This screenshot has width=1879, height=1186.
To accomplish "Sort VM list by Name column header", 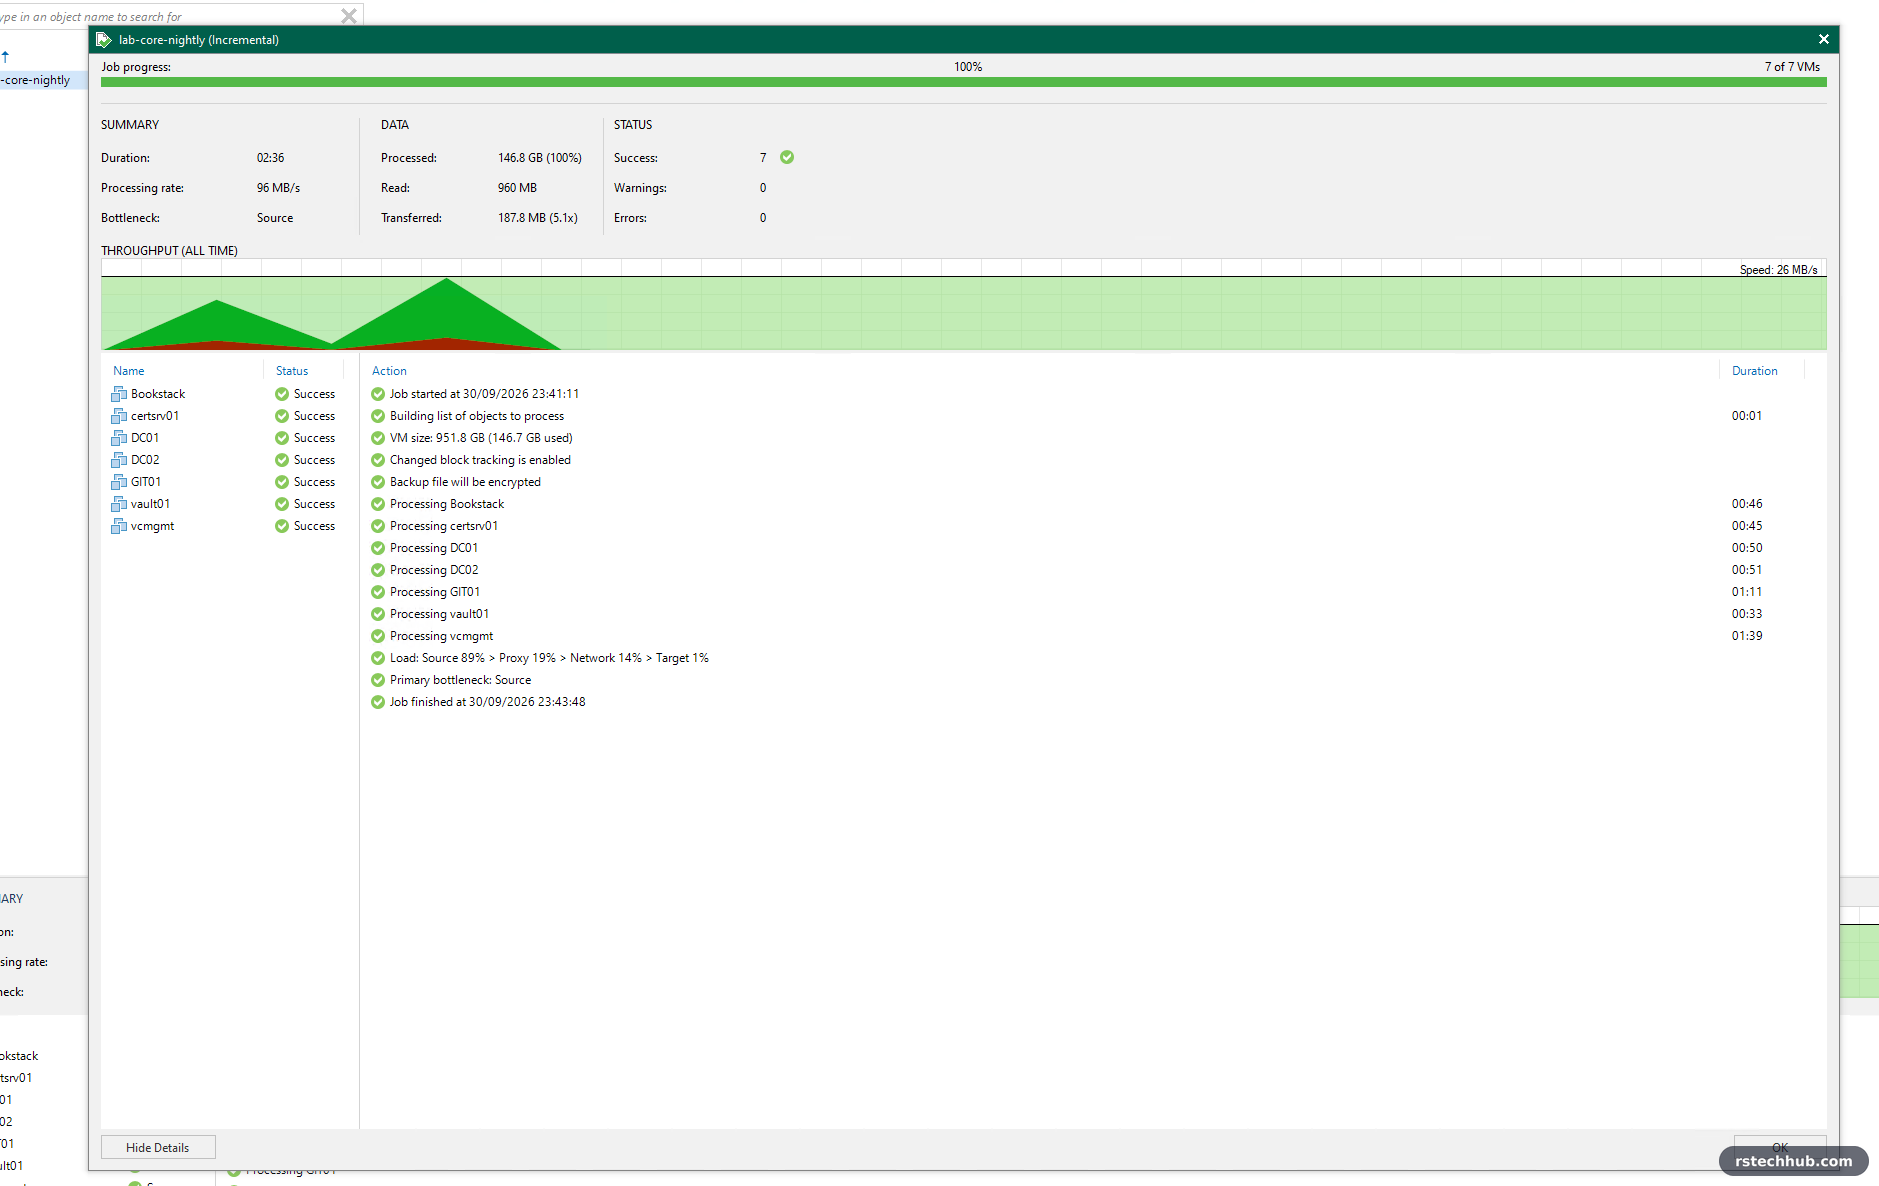I will 129,371.
